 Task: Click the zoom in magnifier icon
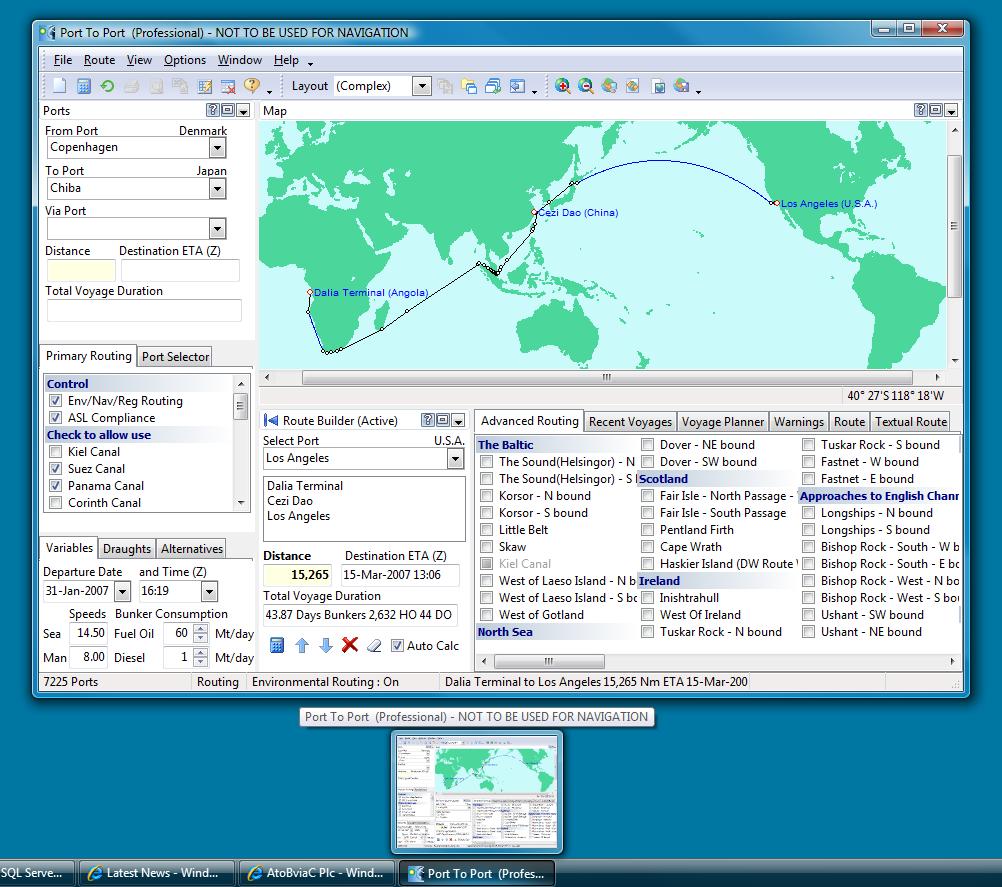[x=562, y=86]
